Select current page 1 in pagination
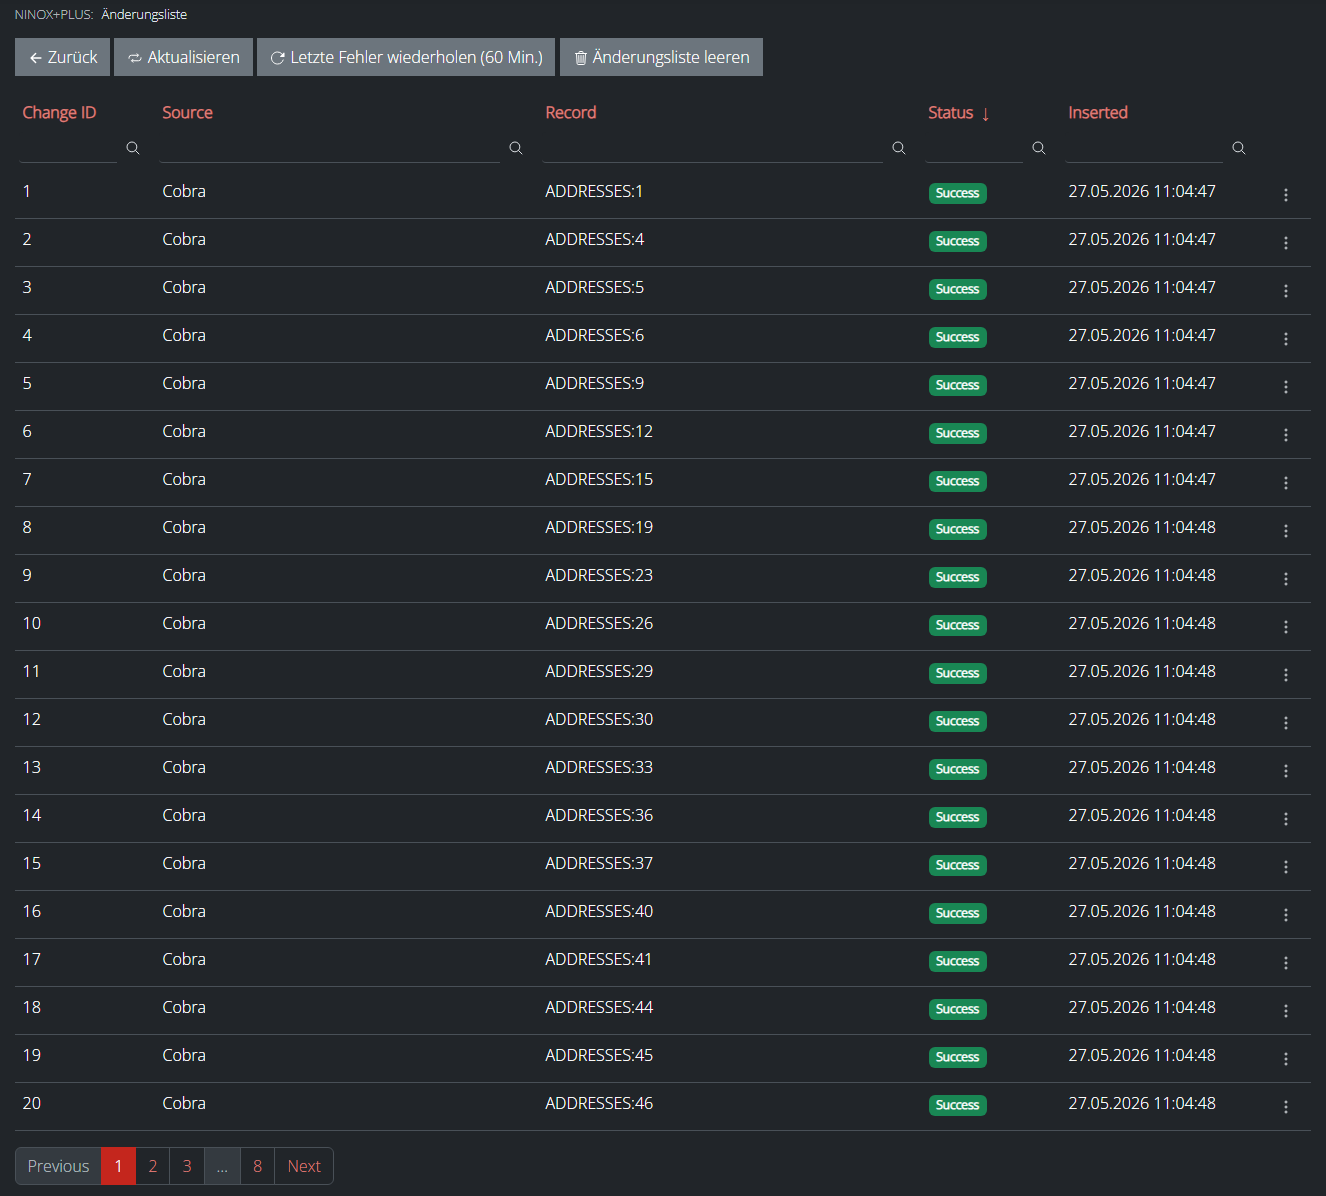This screenshot has width=1326, height=1196. tap(118, 1166)
